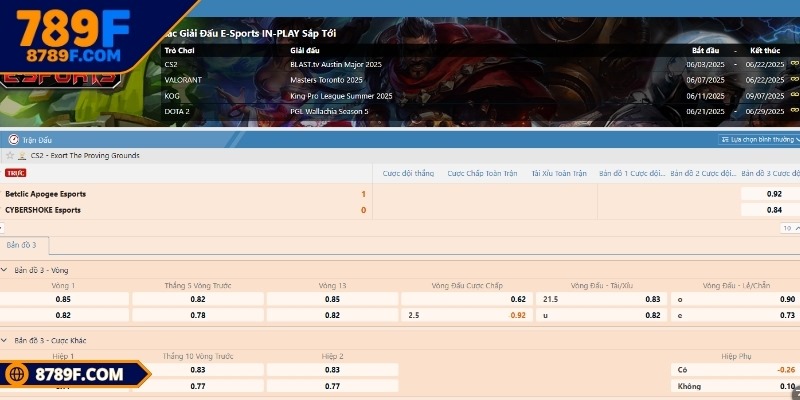Bet 0.84 on CYBERSHOKE map 3
Image resolution: width=800 pixels, height=400 pixels.
click(770, 210)
